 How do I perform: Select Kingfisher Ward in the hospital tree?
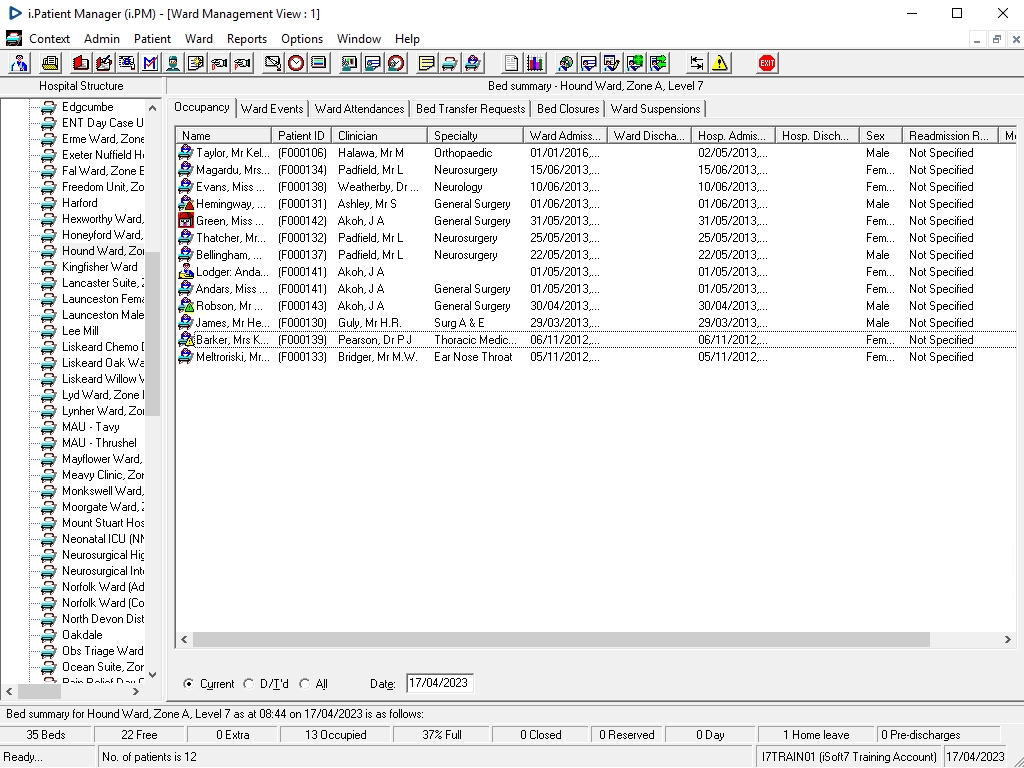point(99,266)
